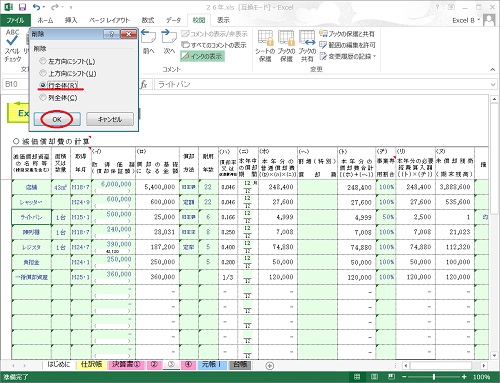Switch to 元帳Ⅰ sheet tab

pos(211,364)
